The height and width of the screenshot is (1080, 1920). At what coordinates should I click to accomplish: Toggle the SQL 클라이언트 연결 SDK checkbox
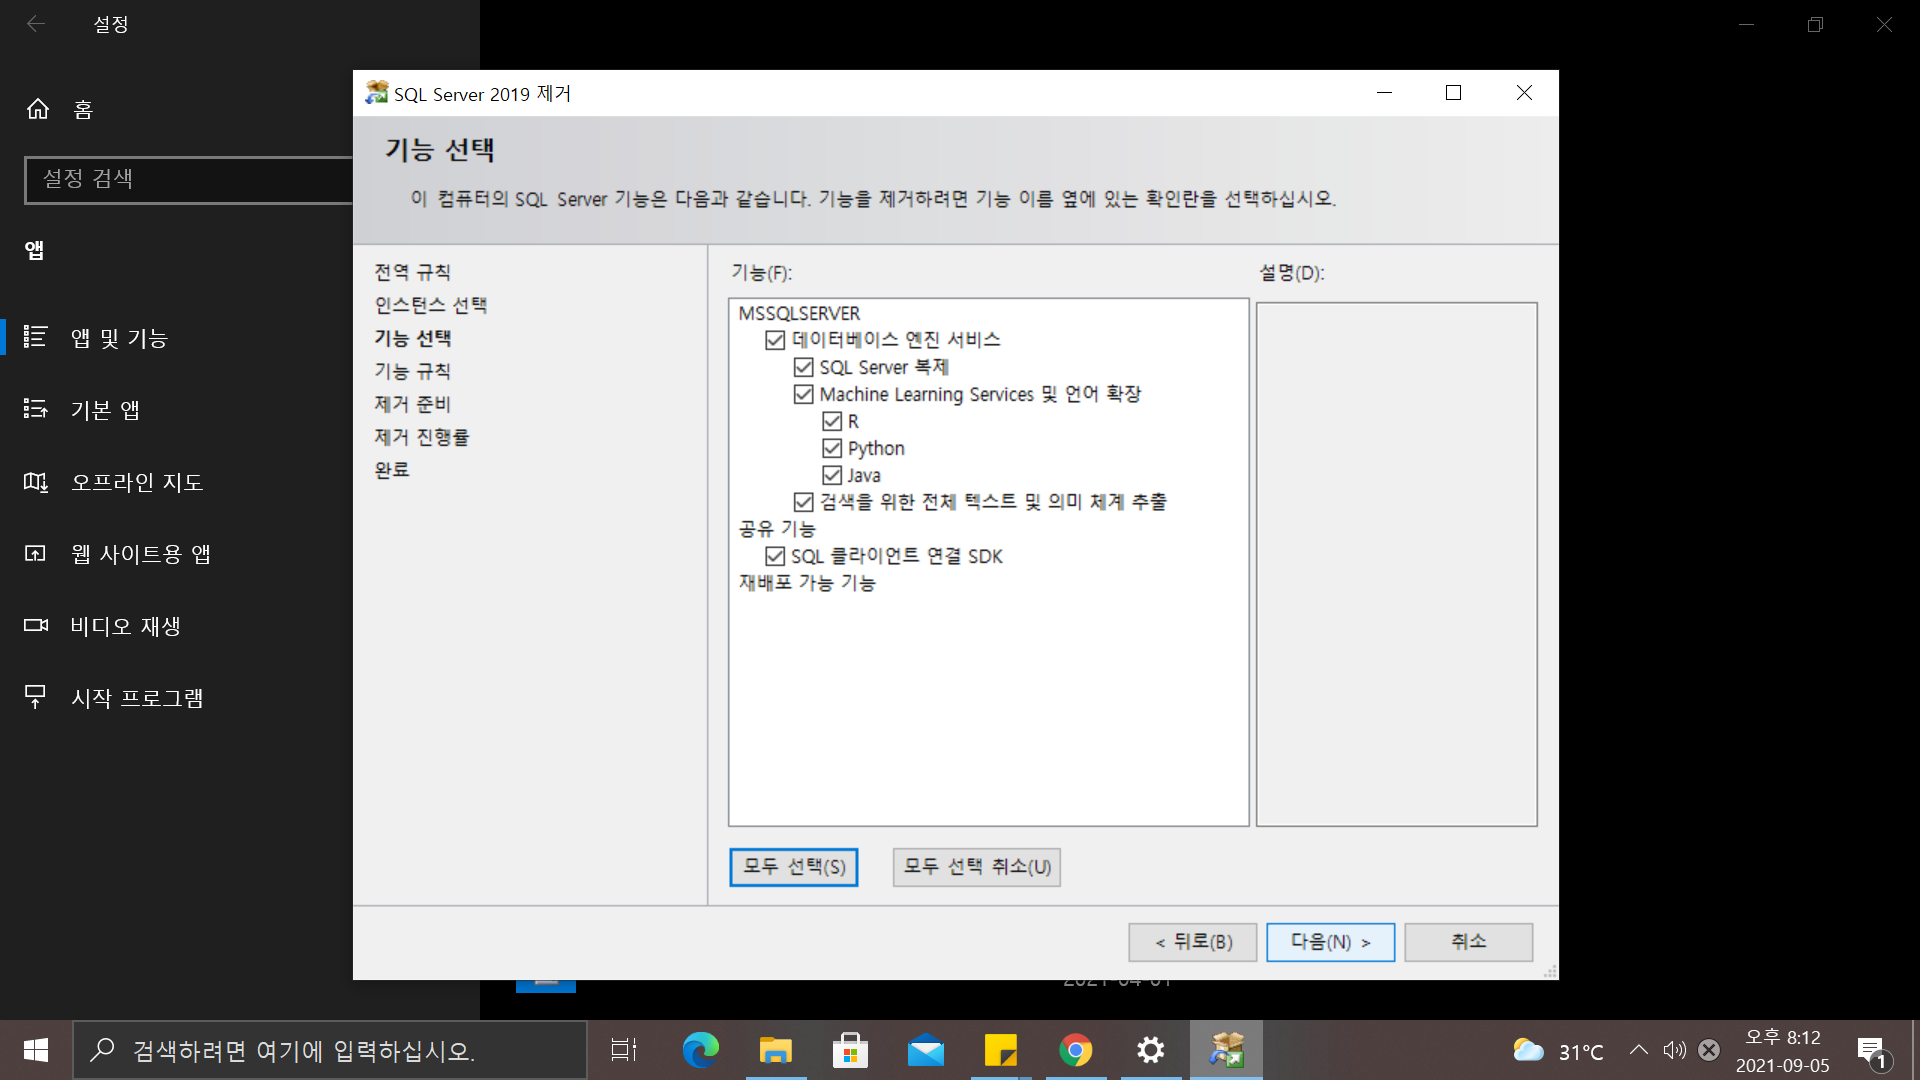pyautogui.click(x=775, y=556)
